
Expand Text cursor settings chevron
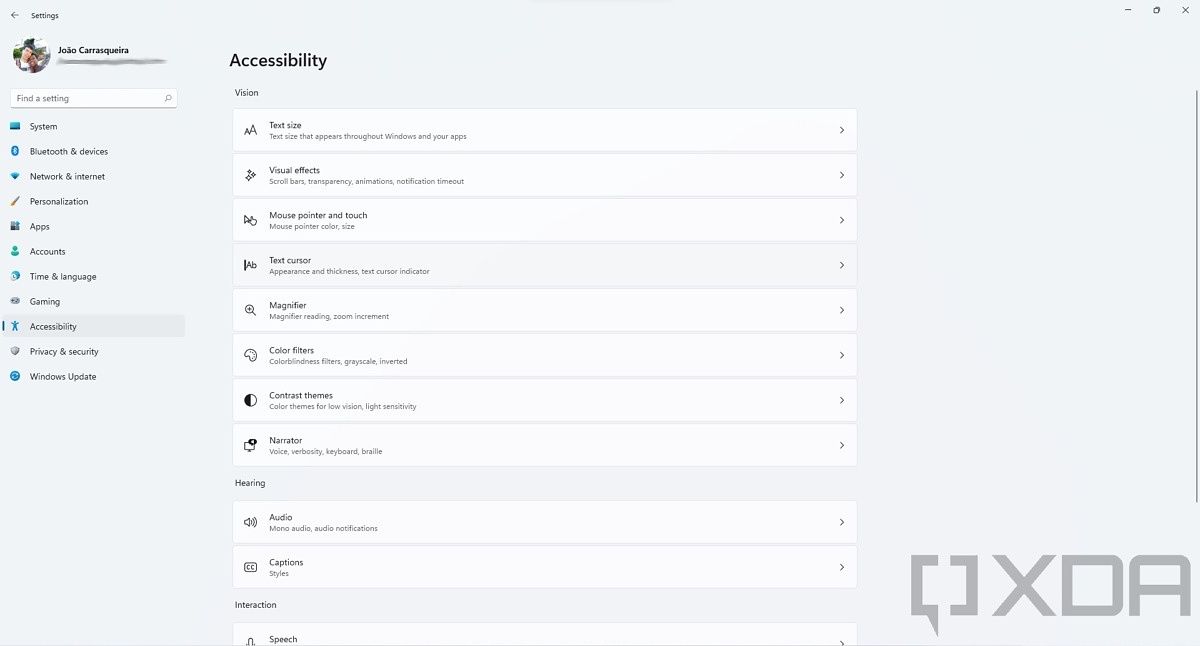point(841,265)
